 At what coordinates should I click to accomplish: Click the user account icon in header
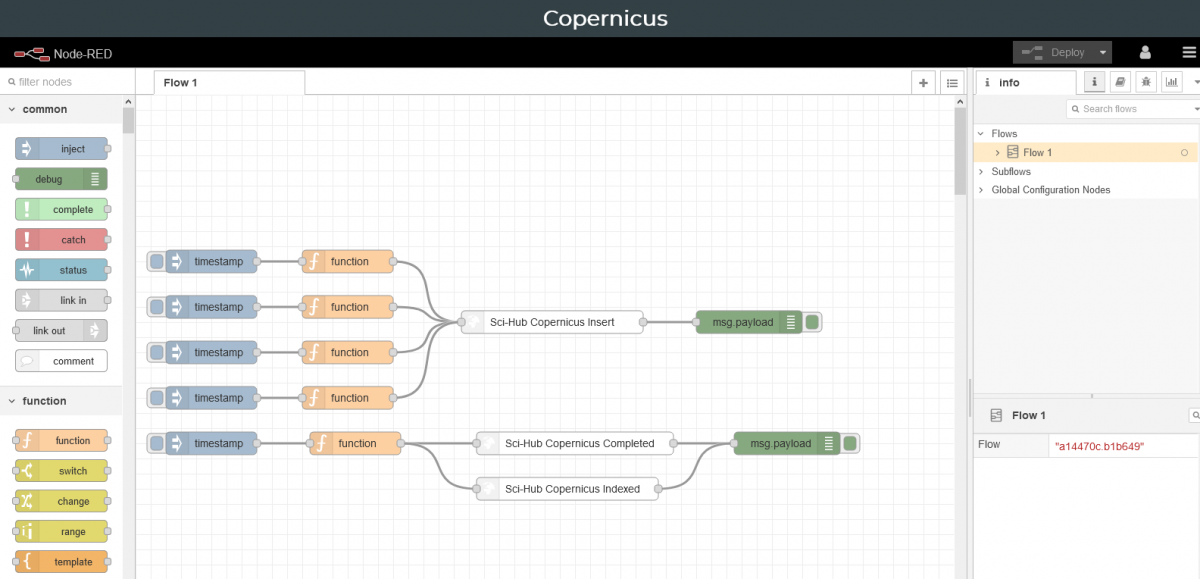pyautogui.click(x=1146, y=52)
